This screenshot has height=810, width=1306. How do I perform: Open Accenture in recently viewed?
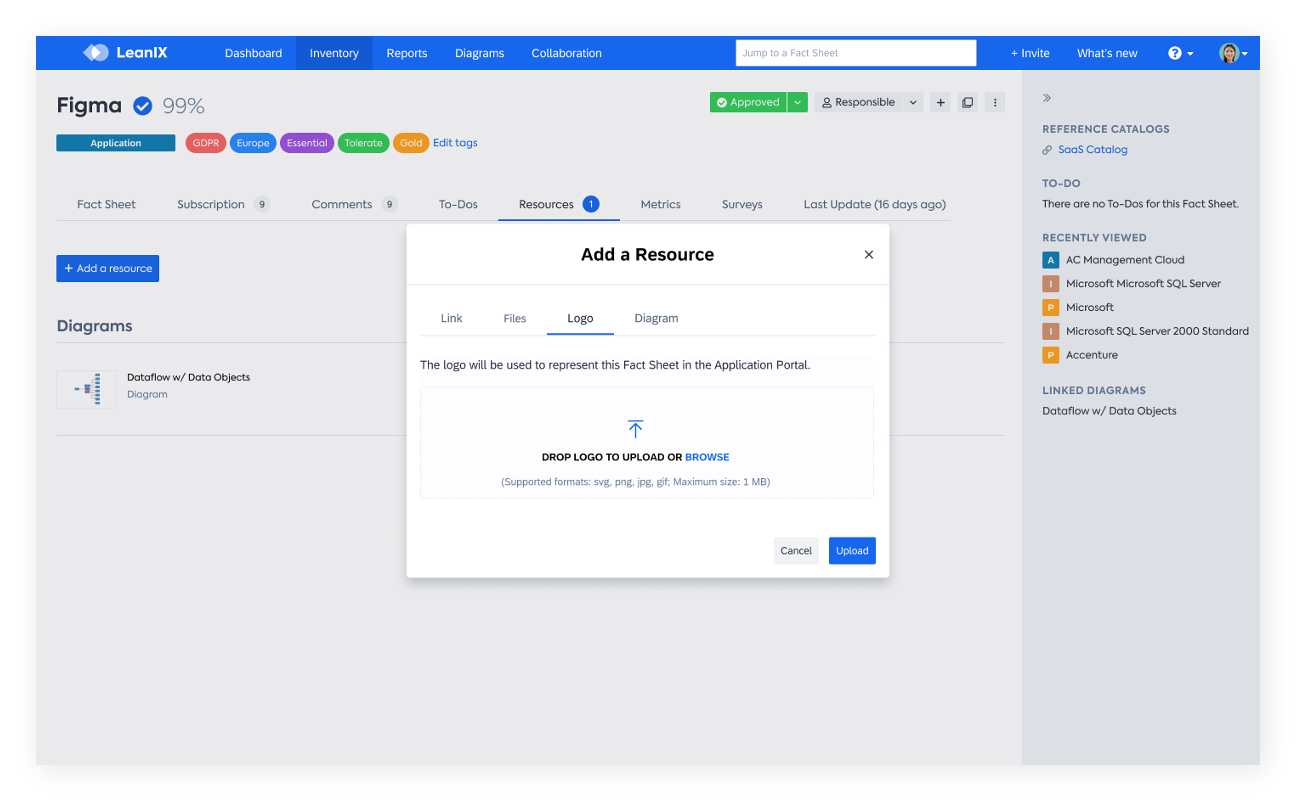[x=1092, y=355]
